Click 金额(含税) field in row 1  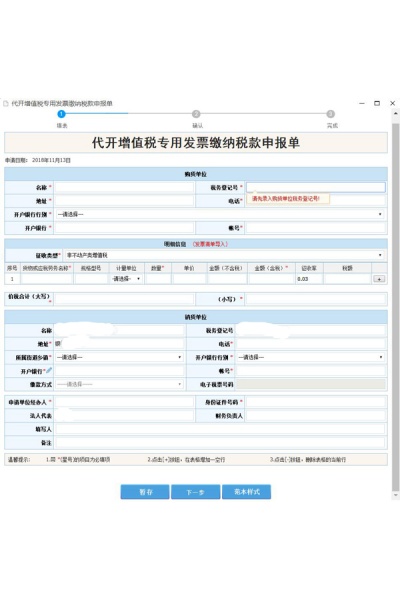click(271, 279)
